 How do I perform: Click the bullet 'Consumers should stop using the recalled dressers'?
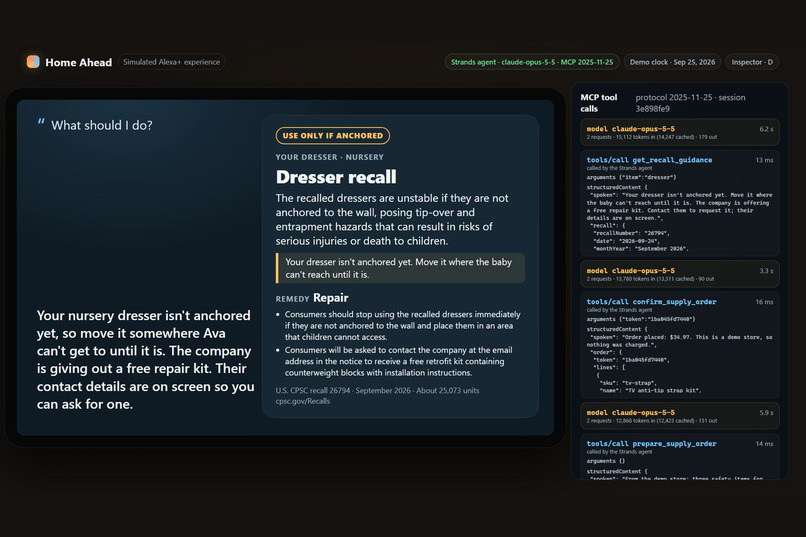pyautogui.click(x=402, y=326)
